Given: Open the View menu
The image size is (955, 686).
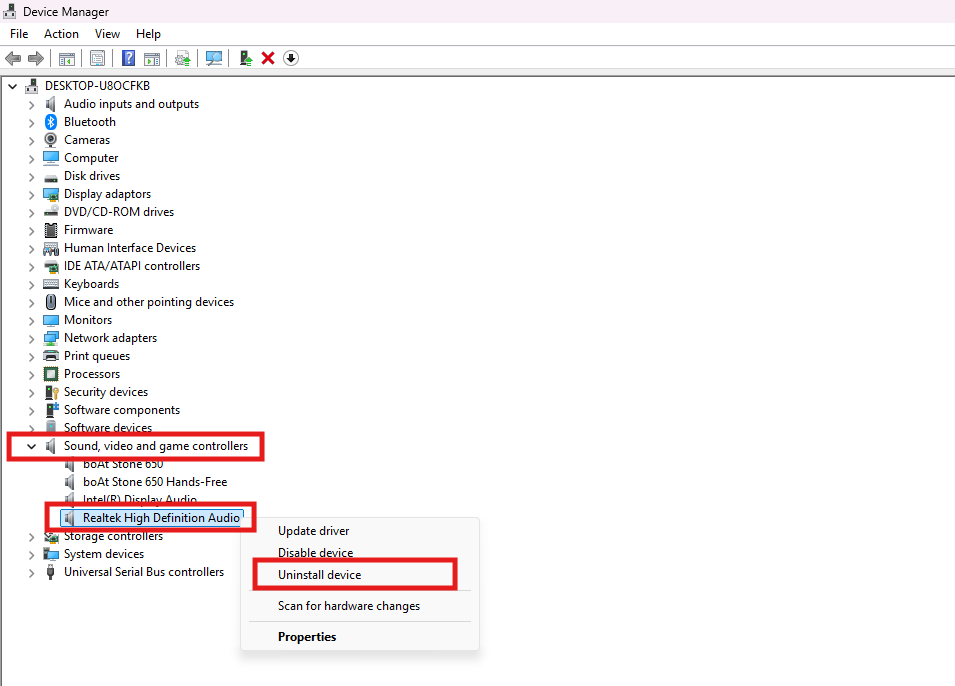Looking at the screenshot, I should pyautogui.click(x=107, y=34).
